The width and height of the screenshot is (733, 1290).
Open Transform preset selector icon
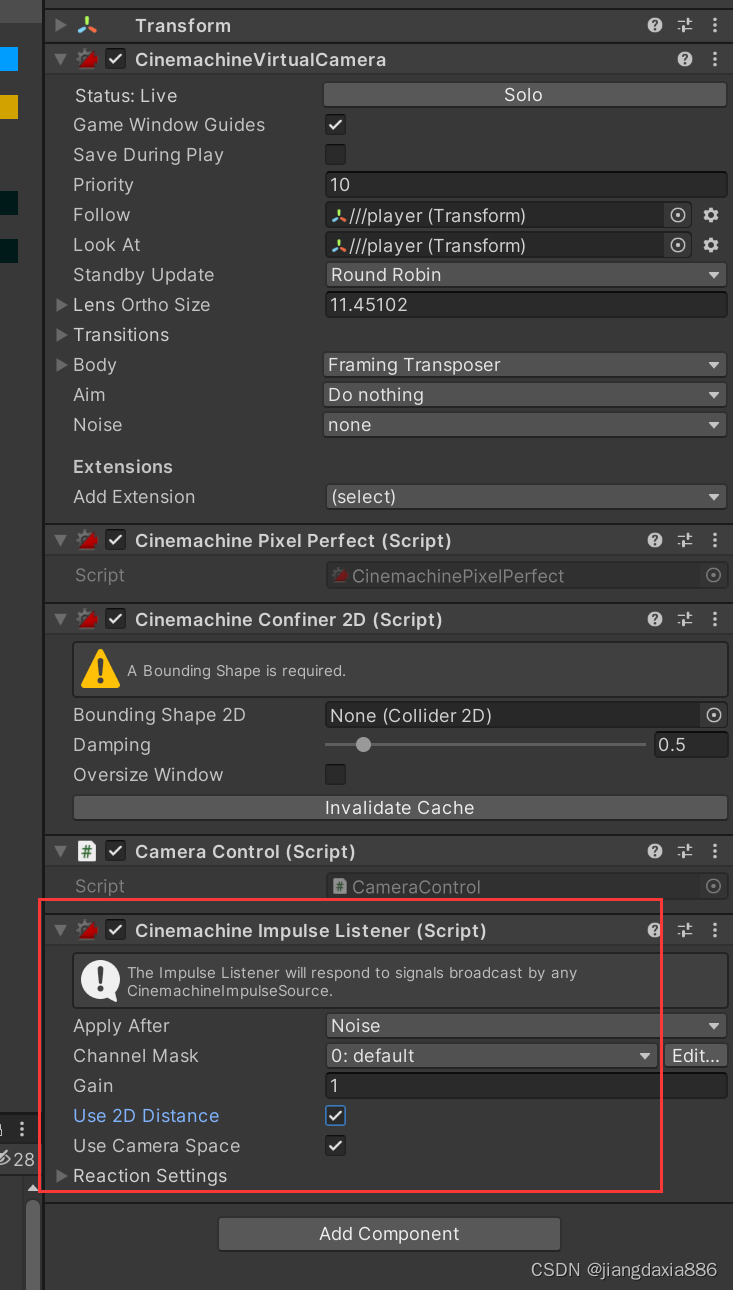685,26
